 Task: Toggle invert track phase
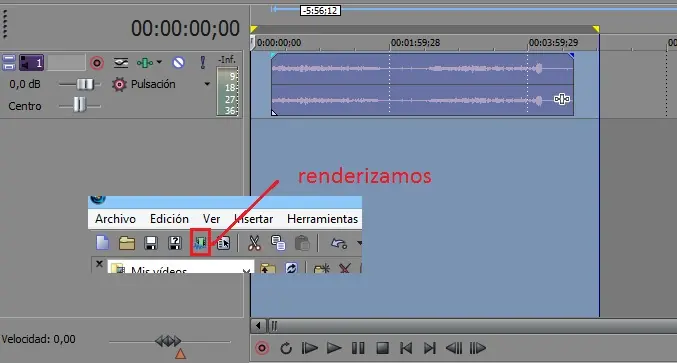(x=120, y=63)
